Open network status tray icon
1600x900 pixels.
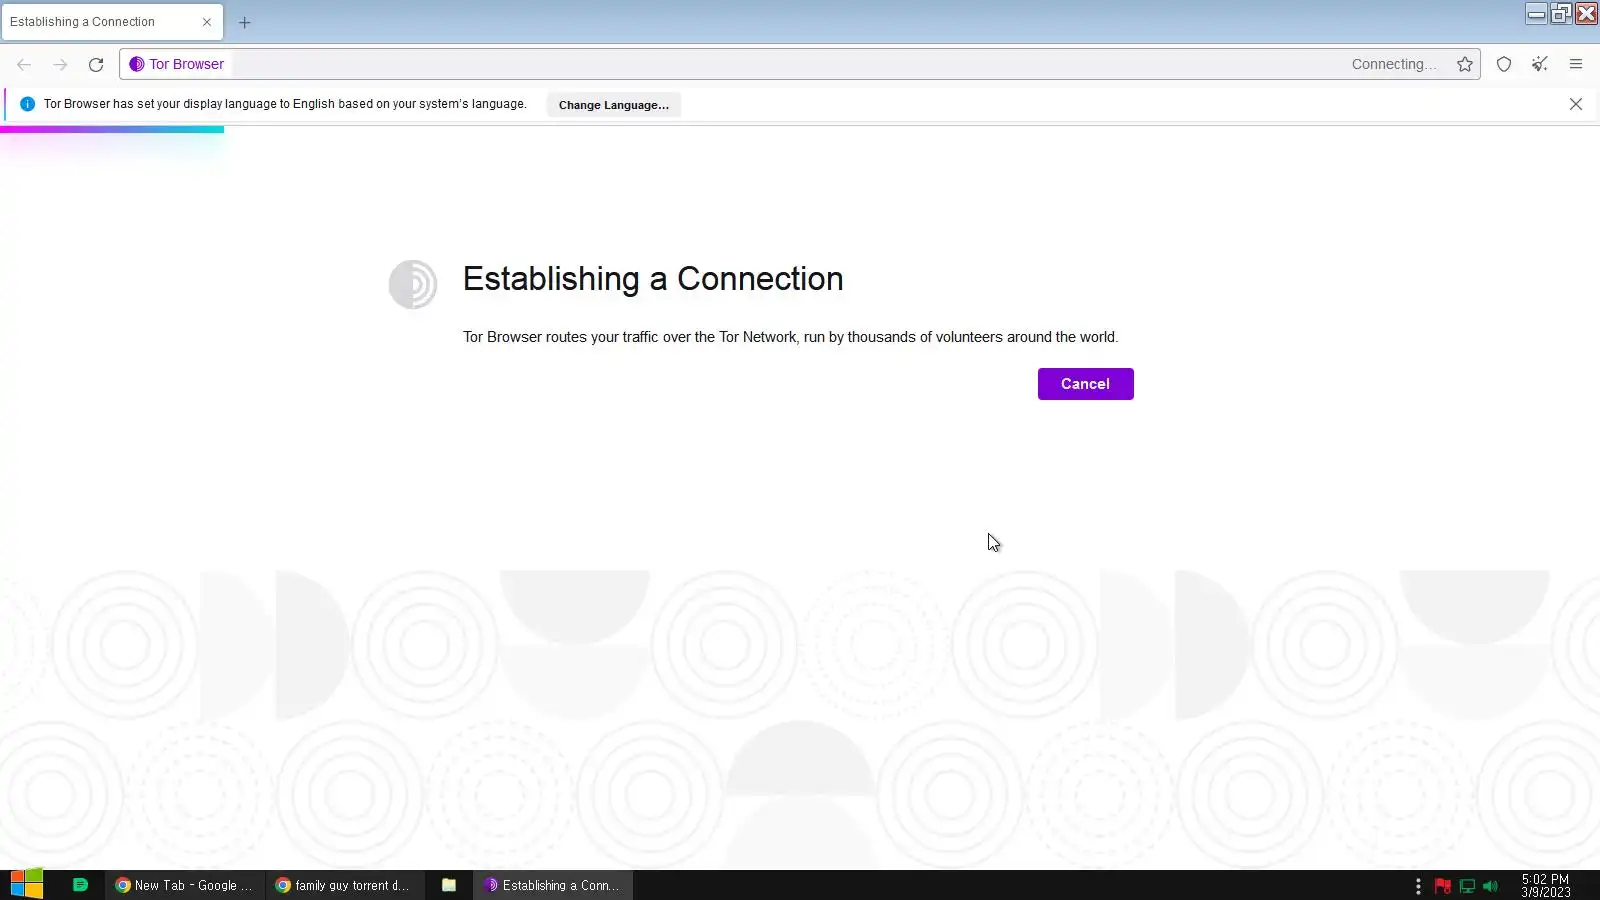tap(1467, 886)
